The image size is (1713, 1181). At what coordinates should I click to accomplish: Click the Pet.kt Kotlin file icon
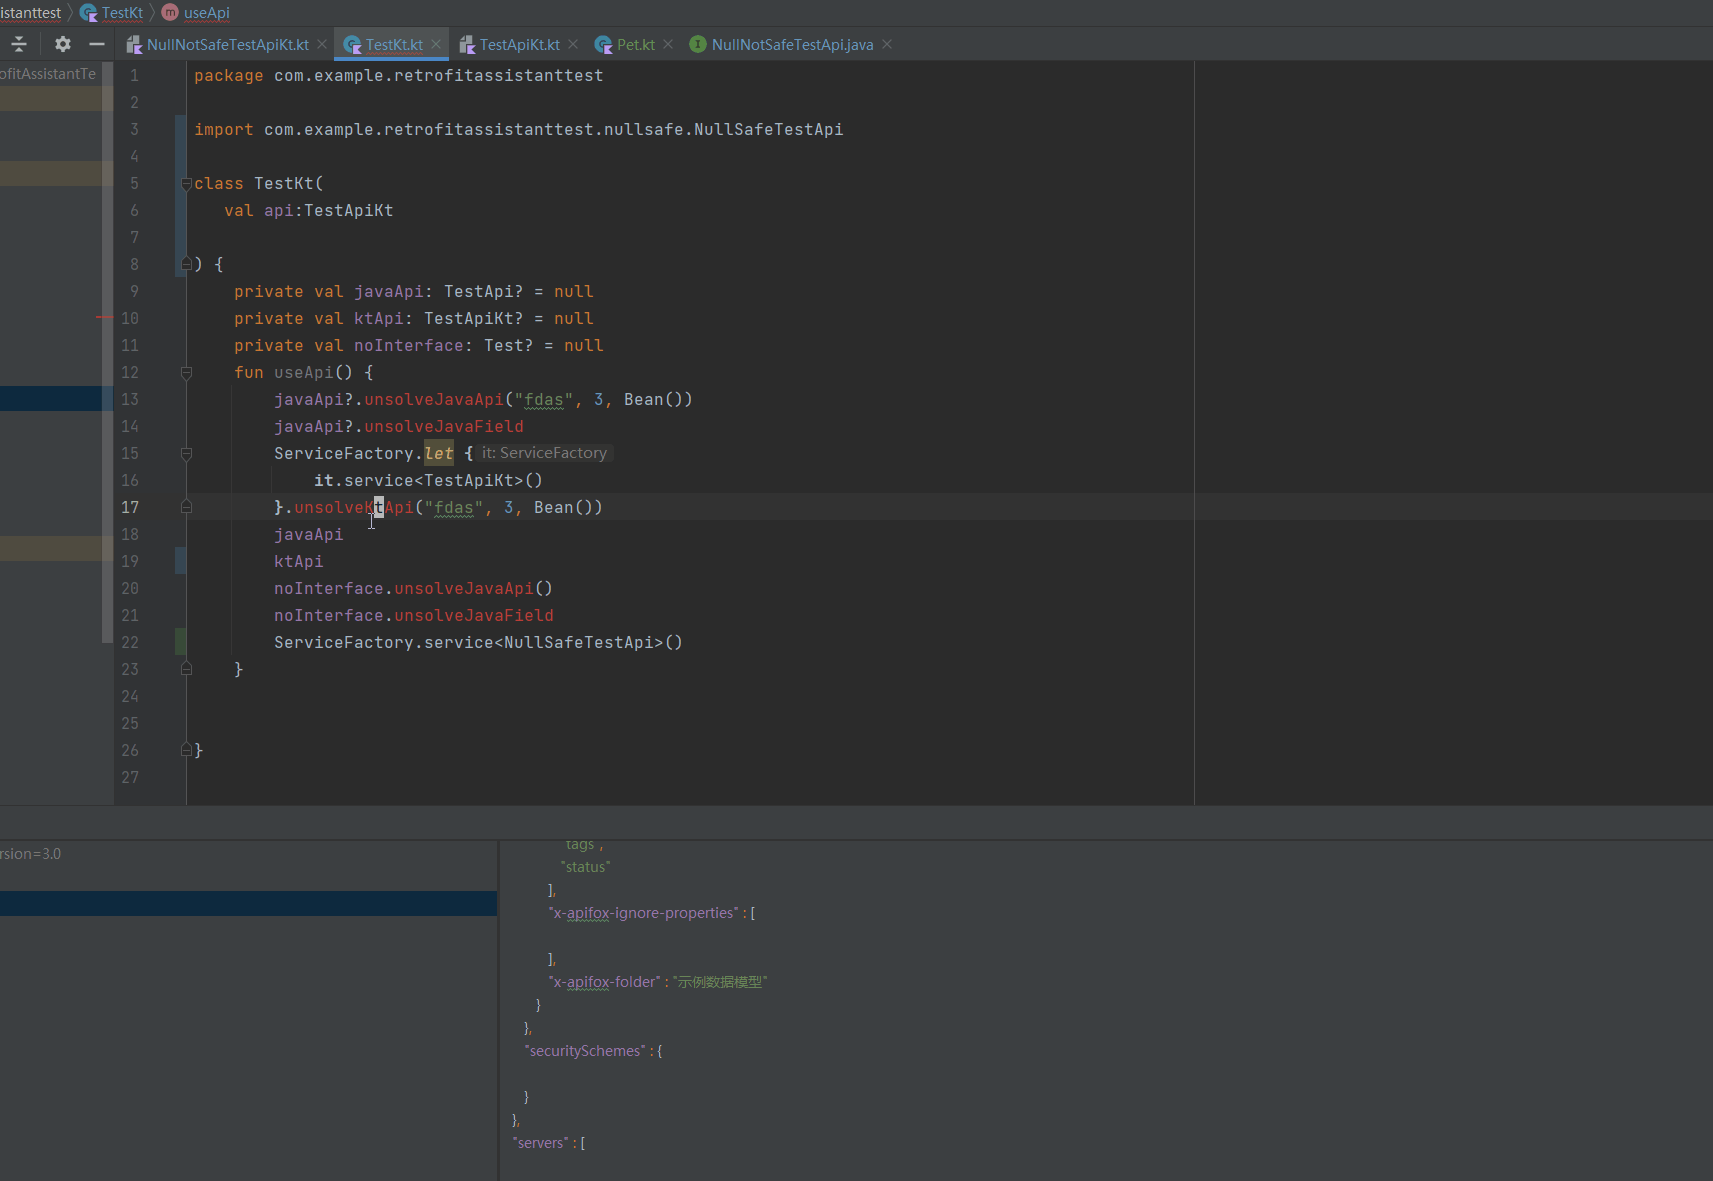pyautogui.click(x=603, y=44)
